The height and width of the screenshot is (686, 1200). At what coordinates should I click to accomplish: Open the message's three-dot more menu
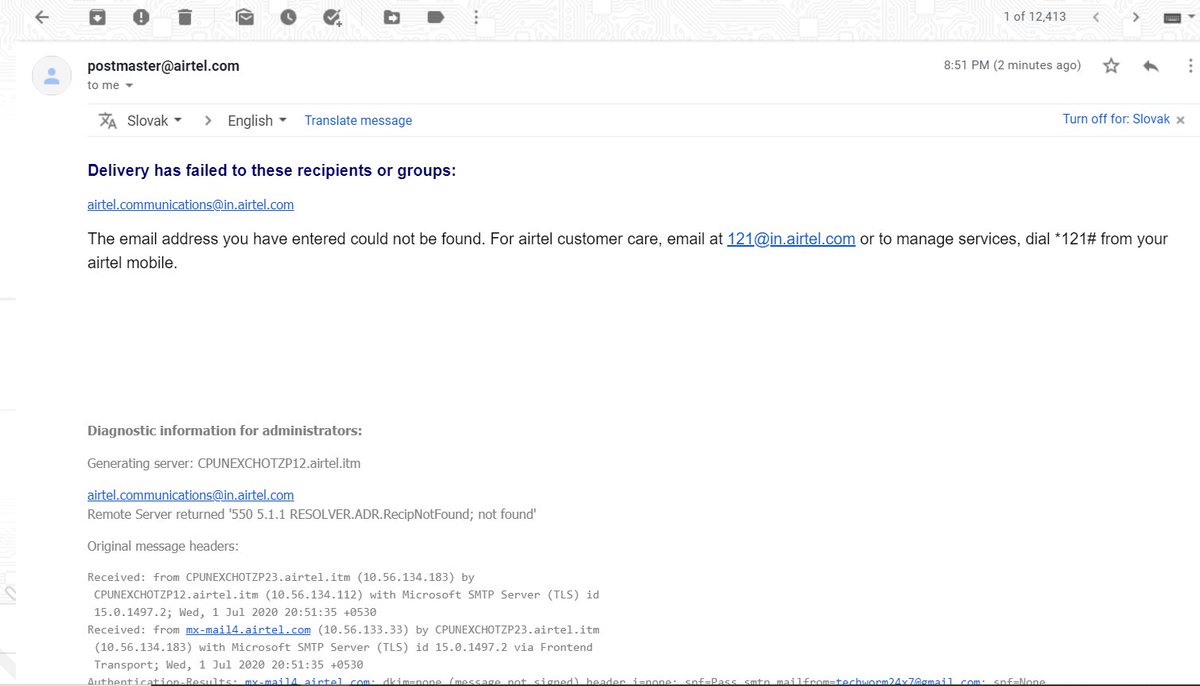click(1191, 66)
